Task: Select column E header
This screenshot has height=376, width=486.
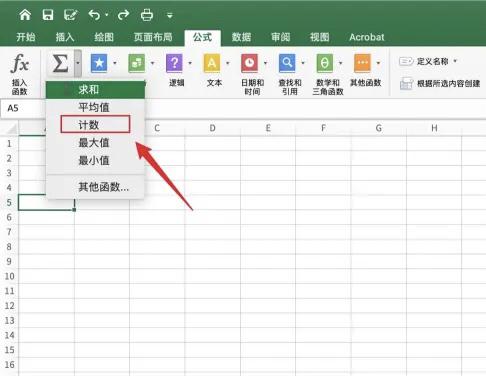Action: pyautogui.click(x=268, y=128)
